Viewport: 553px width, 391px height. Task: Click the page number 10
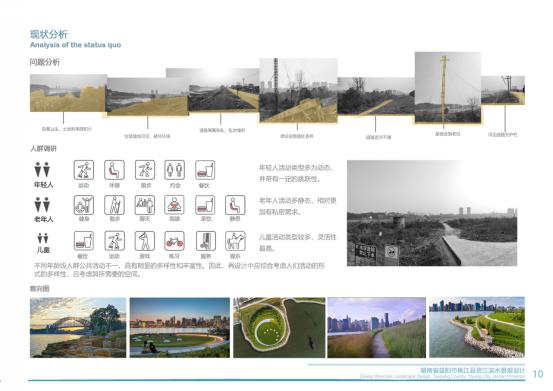coord(538,374)
